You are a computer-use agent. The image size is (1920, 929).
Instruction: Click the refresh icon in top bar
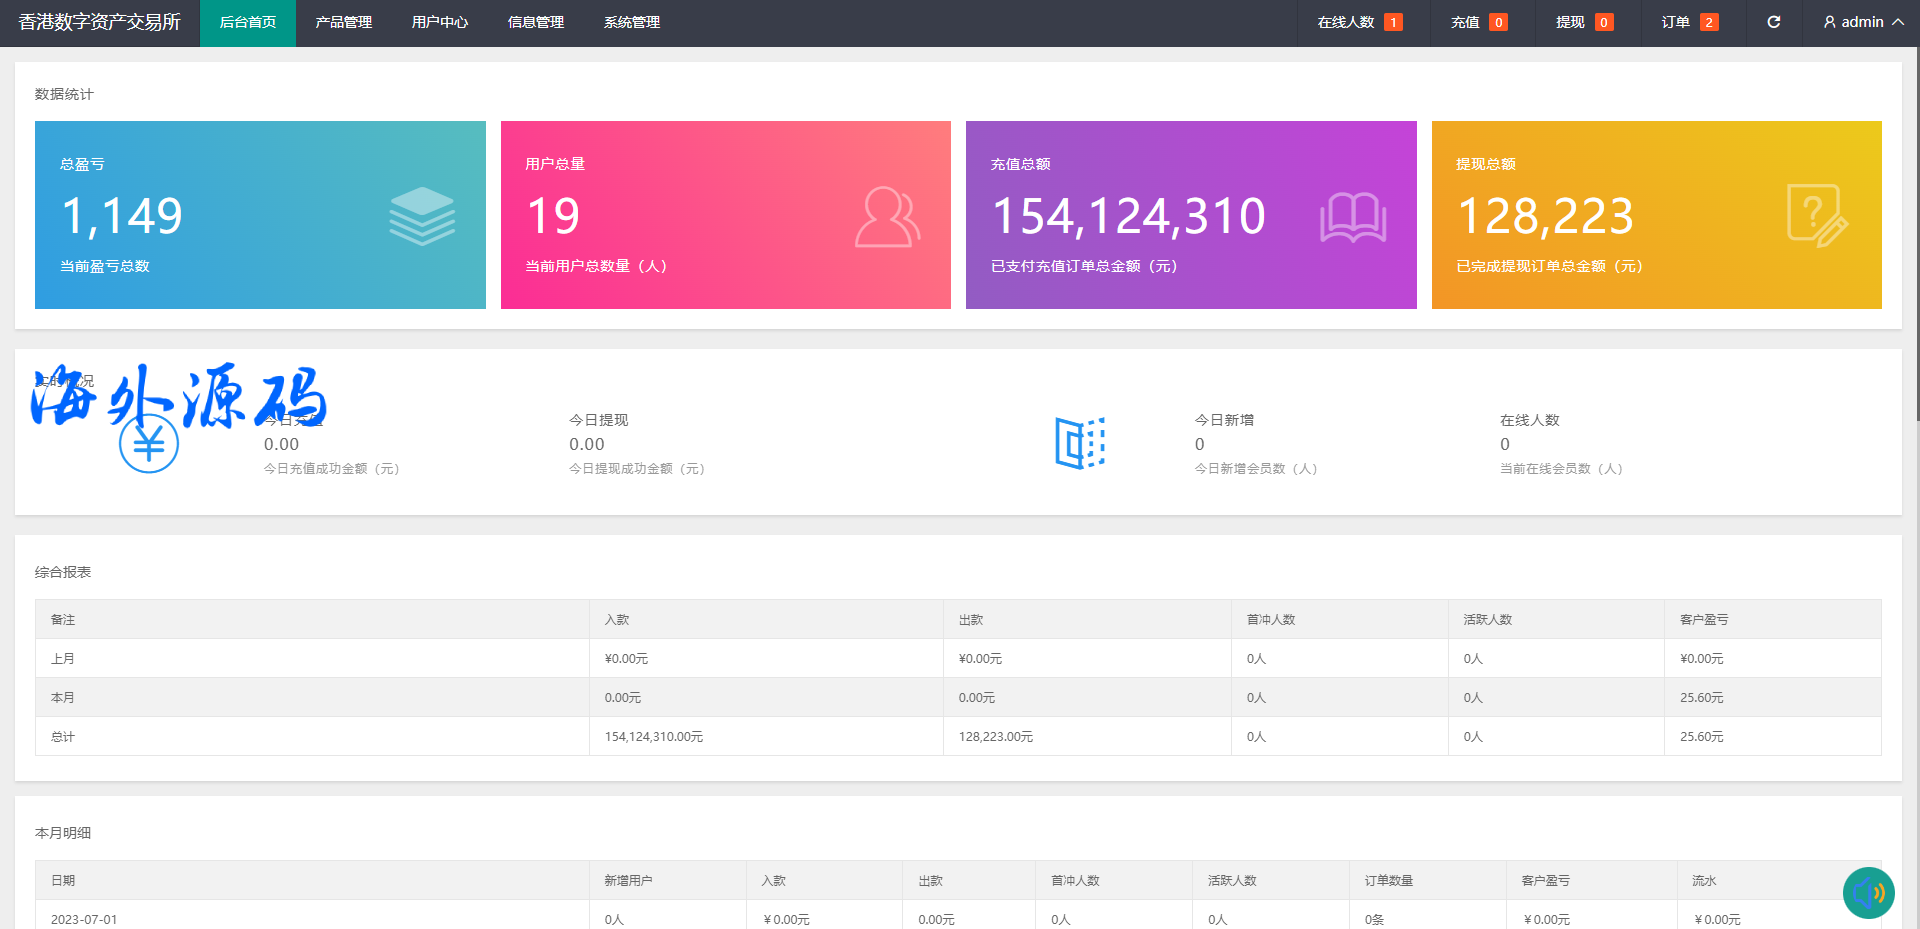pyautogui.click(x=1773, y=22)
